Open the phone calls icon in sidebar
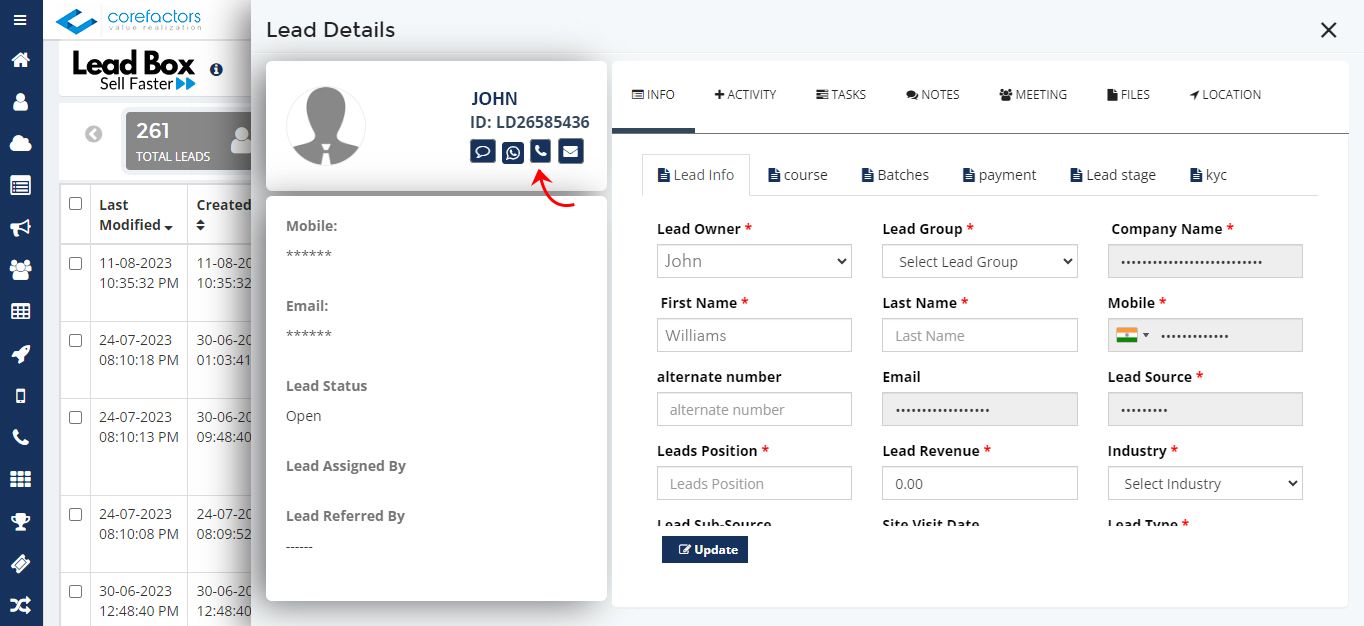Screen dimensions: 1364x626 (x=20, y=437)
